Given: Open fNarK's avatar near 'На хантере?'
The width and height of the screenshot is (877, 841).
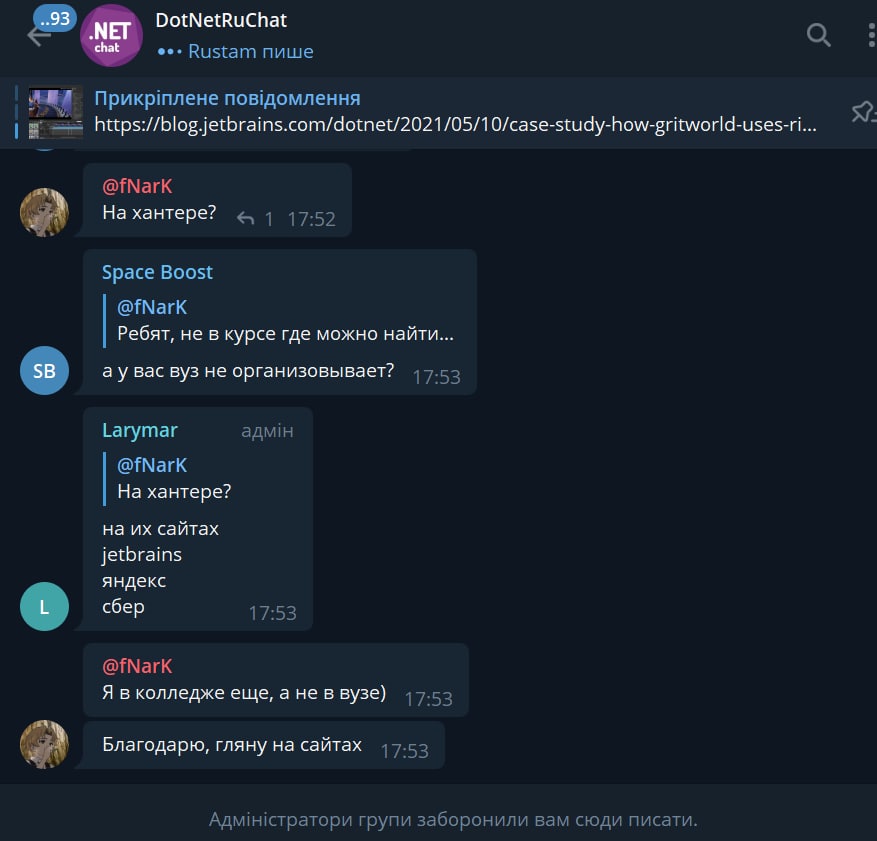Looking at the screenshot, I should tap(44, 212).
